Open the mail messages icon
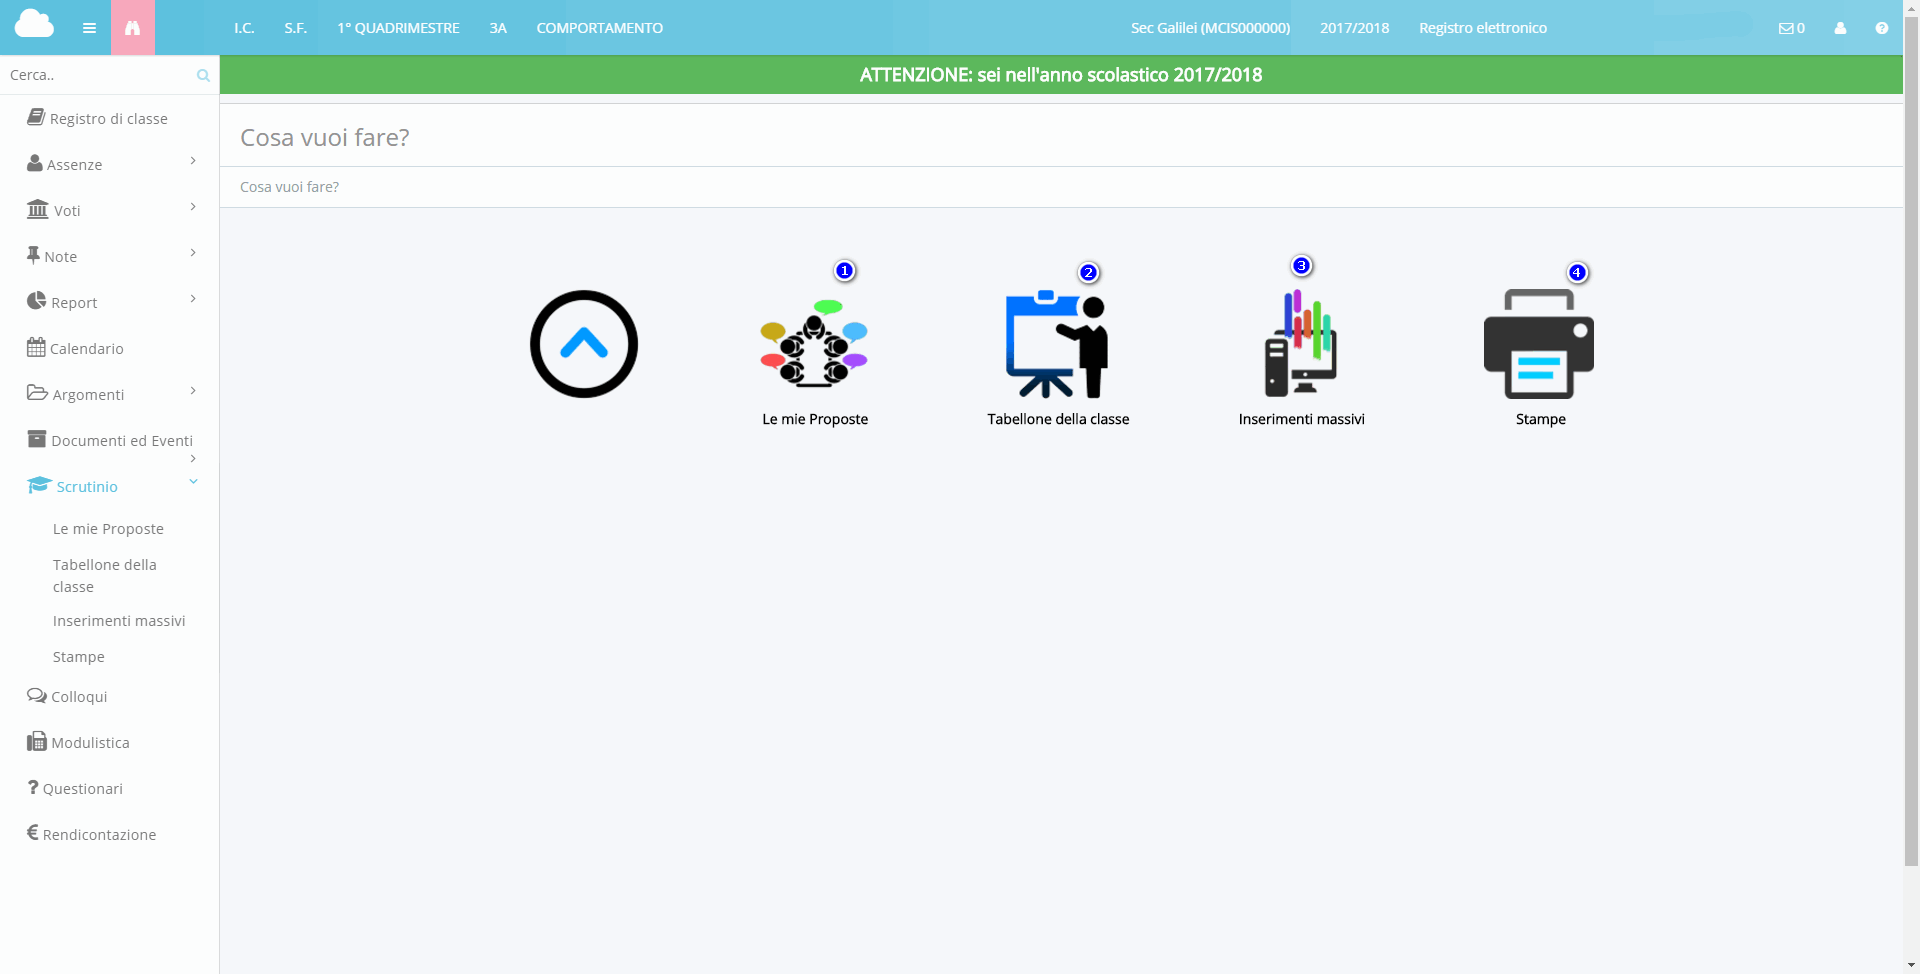Screen dimensions: 1920x974 click(1786, 28)
